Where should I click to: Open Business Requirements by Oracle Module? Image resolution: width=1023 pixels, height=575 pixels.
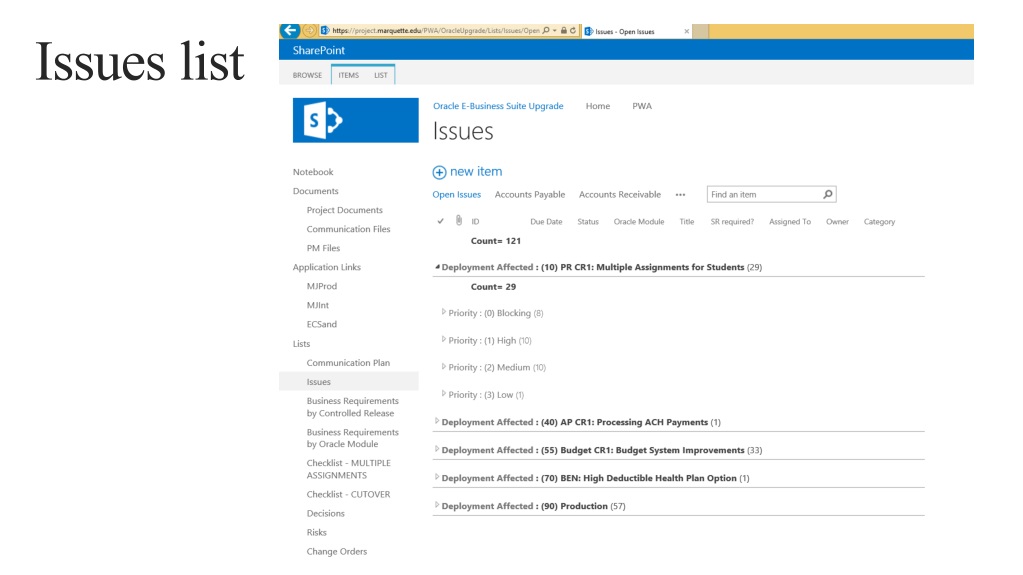point(352,438)
